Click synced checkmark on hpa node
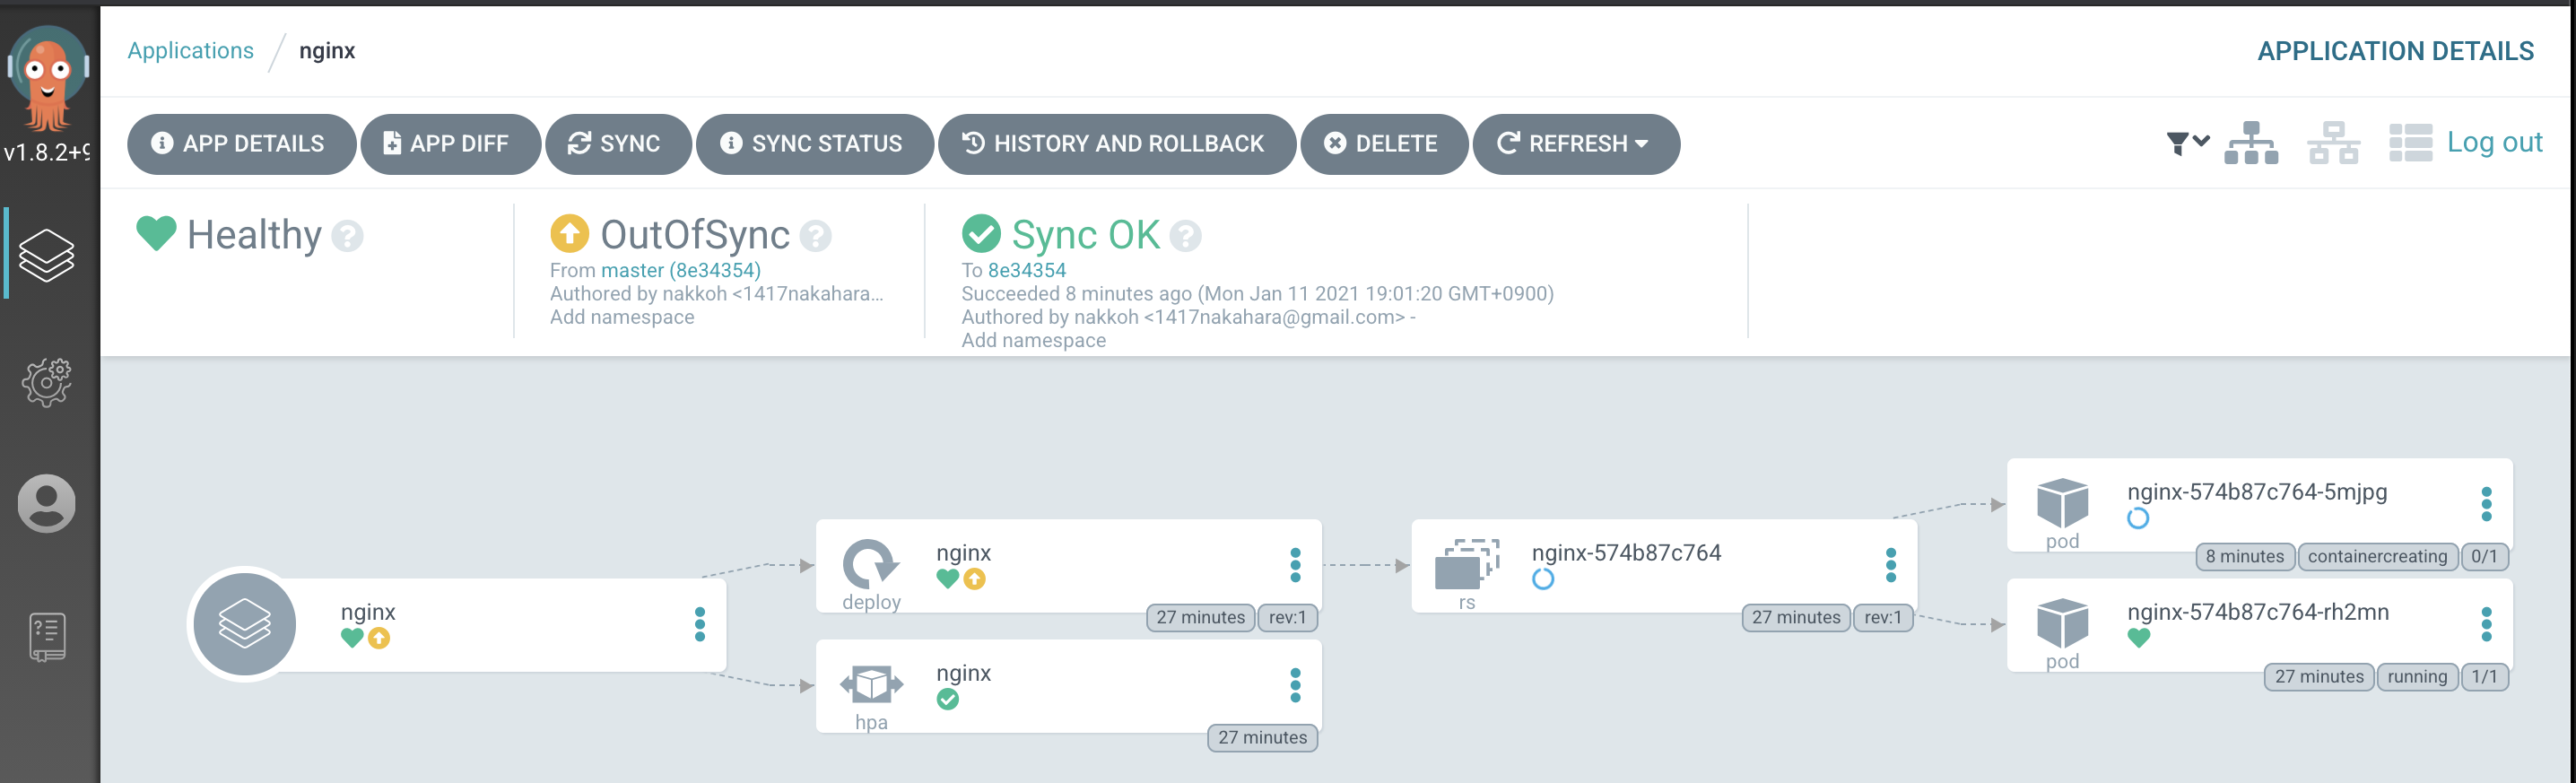 (x=948, y=699)
